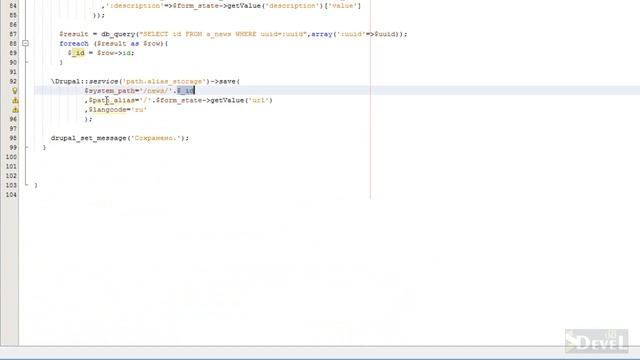This screenshot has height=360, width=640.
Task: Click the drupal_set_message function call
Action: [89, 138]
